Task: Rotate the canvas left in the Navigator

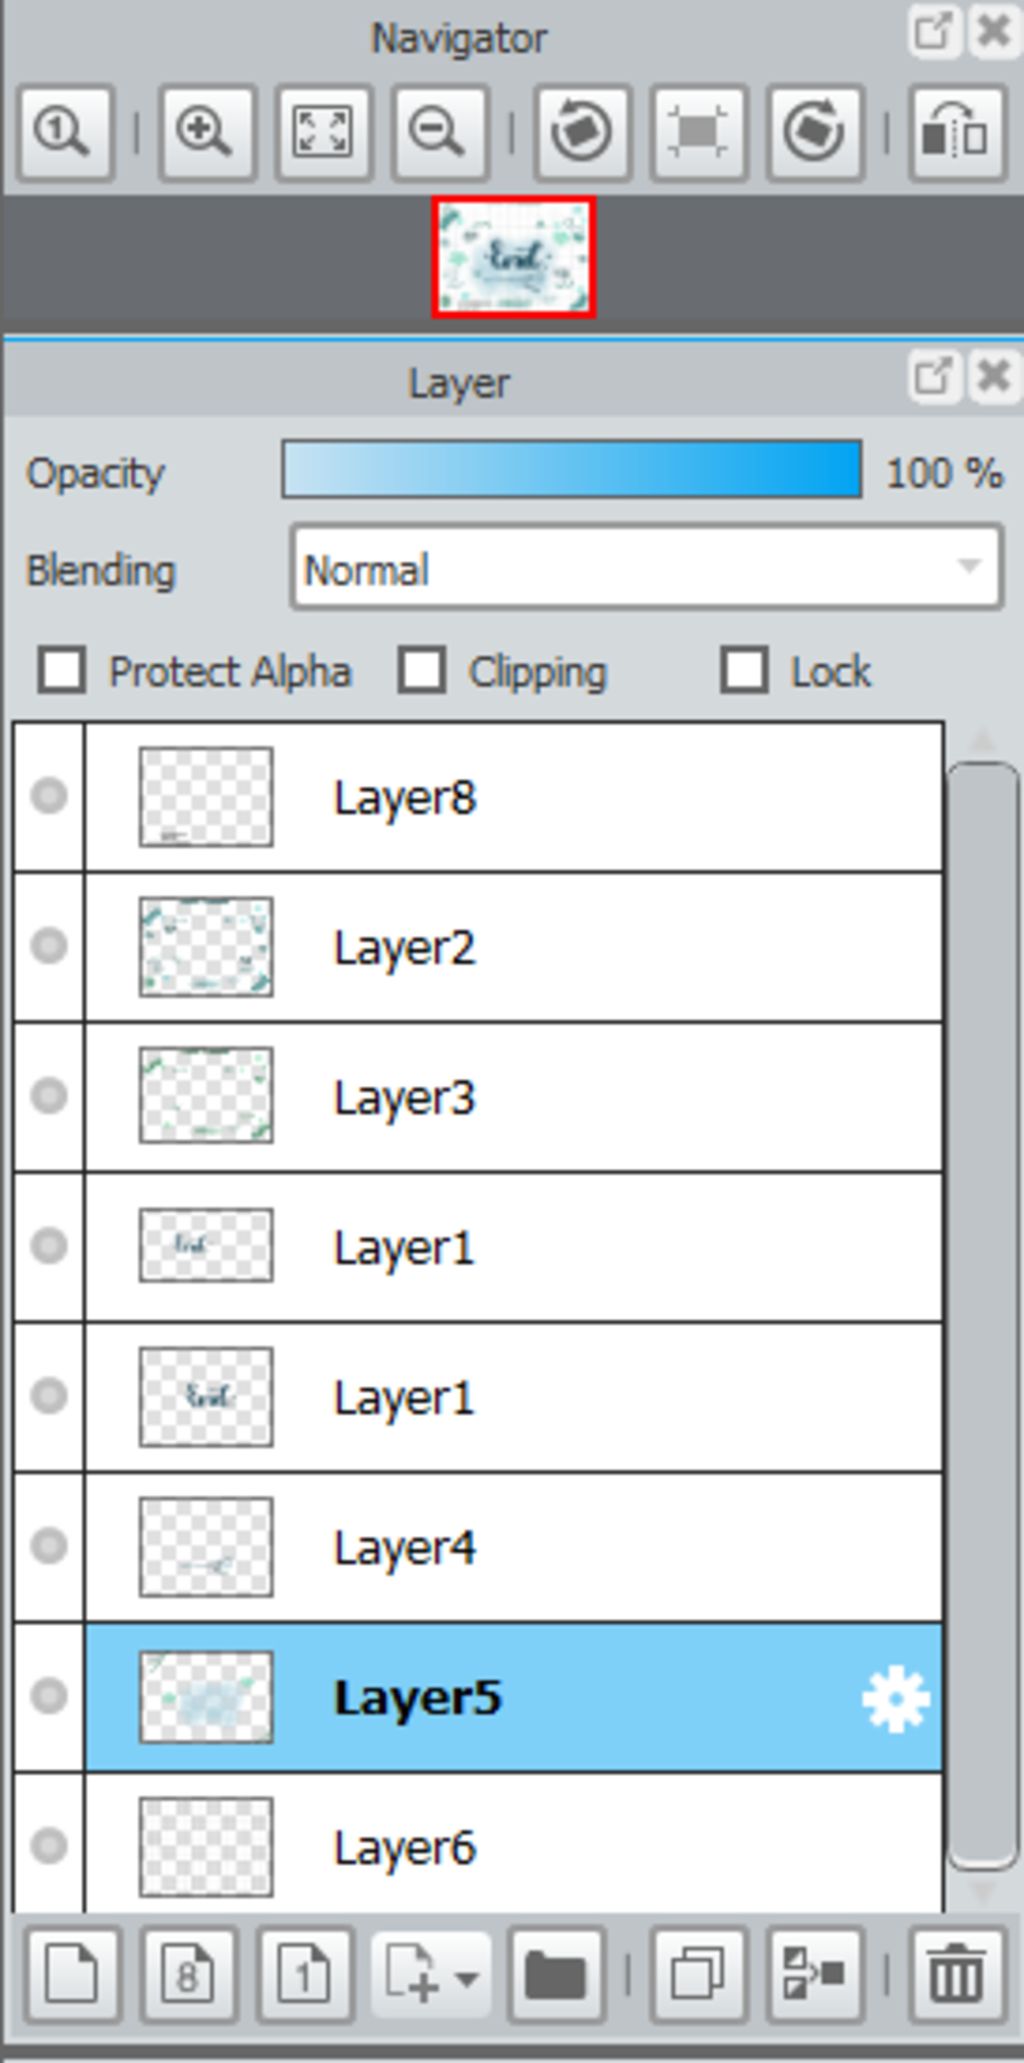Action: click(581, 133)
